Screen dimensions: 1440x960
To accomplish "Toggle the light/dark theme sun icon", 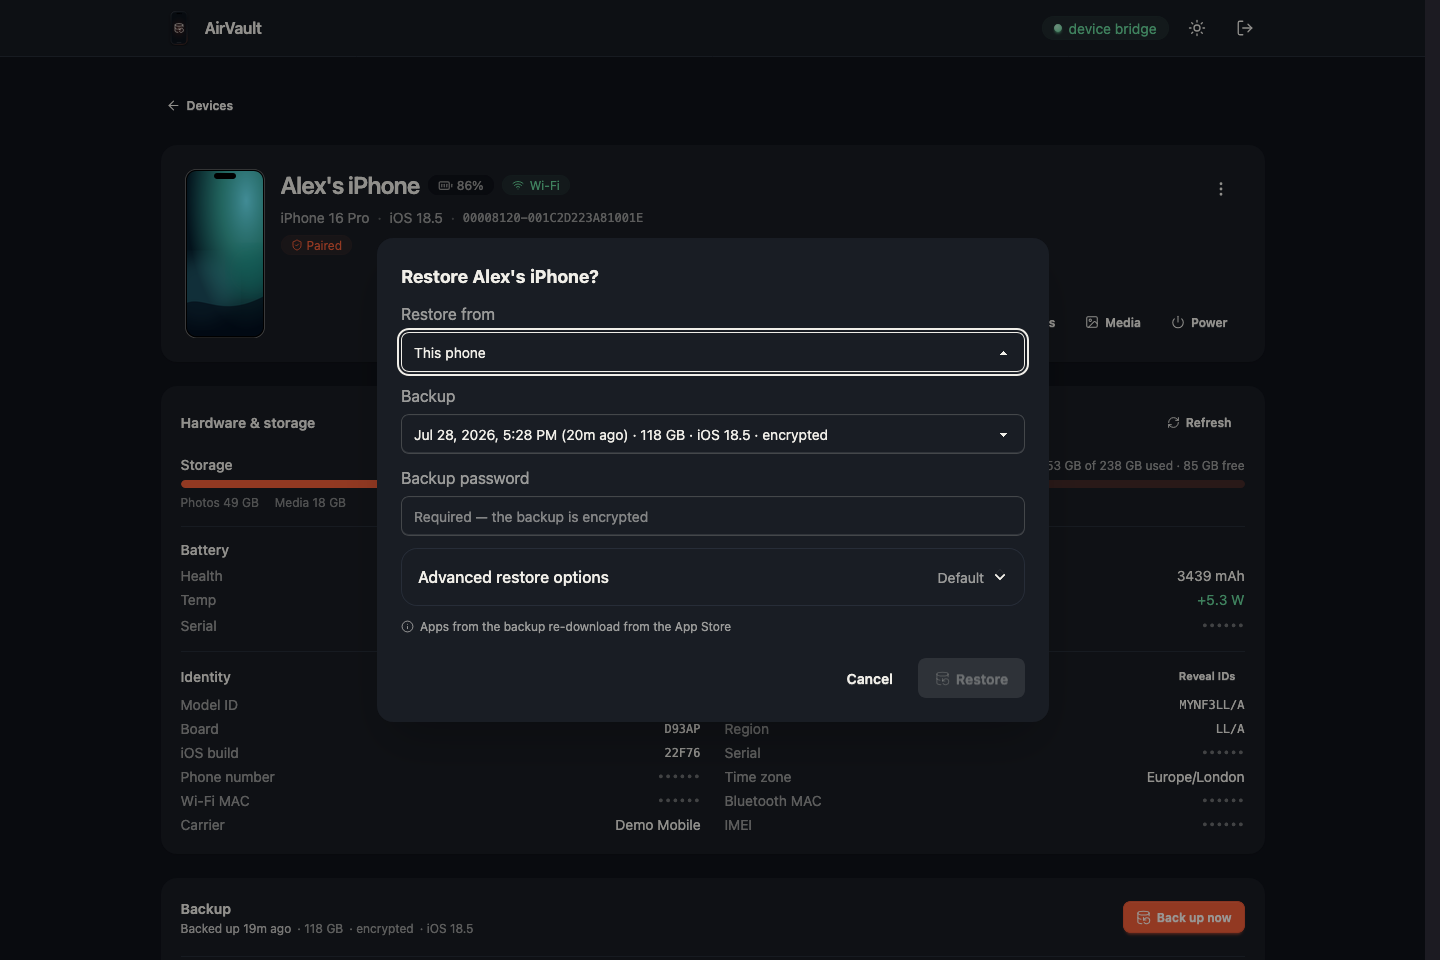I will click(1197, 28).
